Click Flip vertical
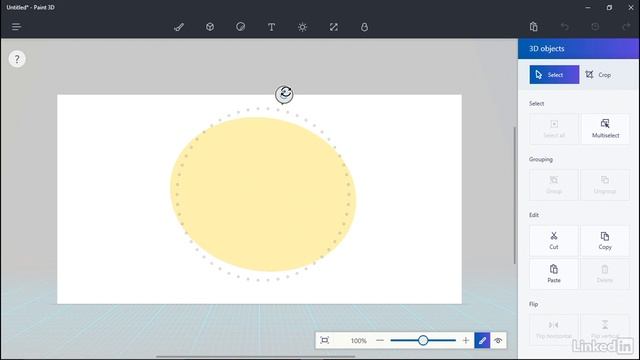The width and height of the screenshot is (640, 360). (x=605, y=330)
